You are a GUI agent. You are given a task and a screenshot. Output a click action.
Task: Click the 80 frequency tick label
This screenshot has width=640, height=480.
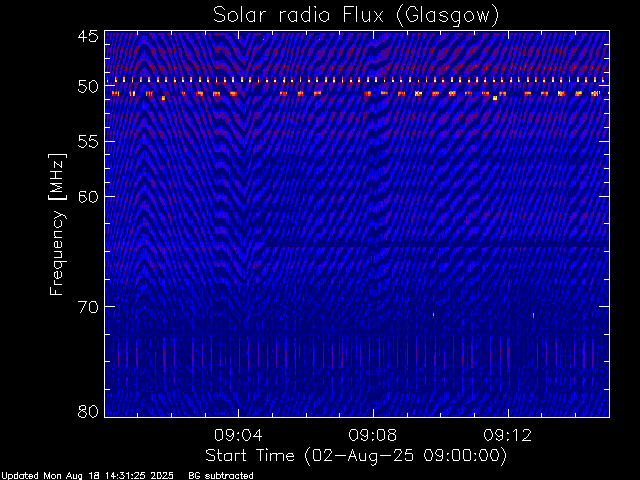coord(88,411)
